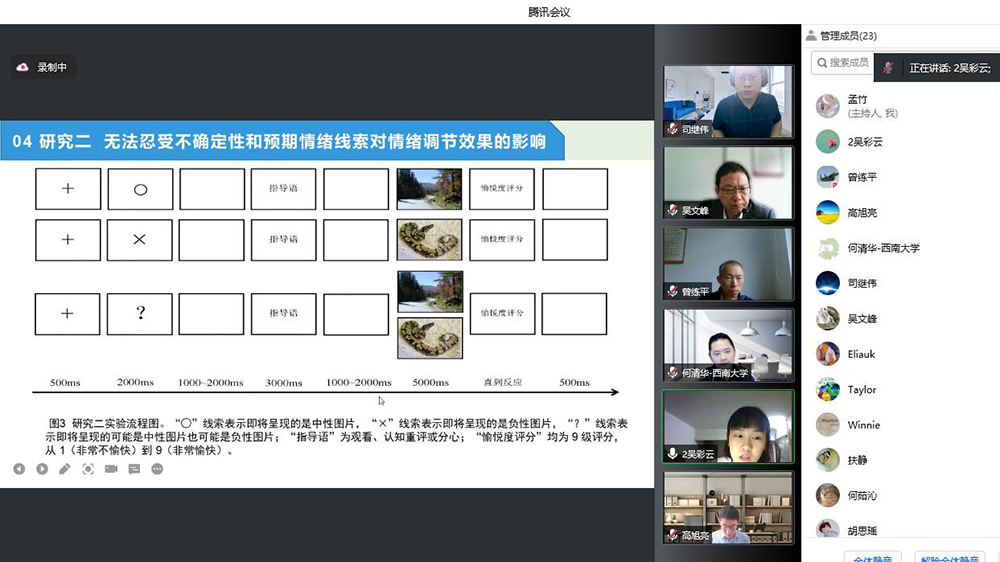The width and height of the screenshot is (1000, 562).
Task: Go to previous slide in presentation toolbar
Action: coord(19,469)
